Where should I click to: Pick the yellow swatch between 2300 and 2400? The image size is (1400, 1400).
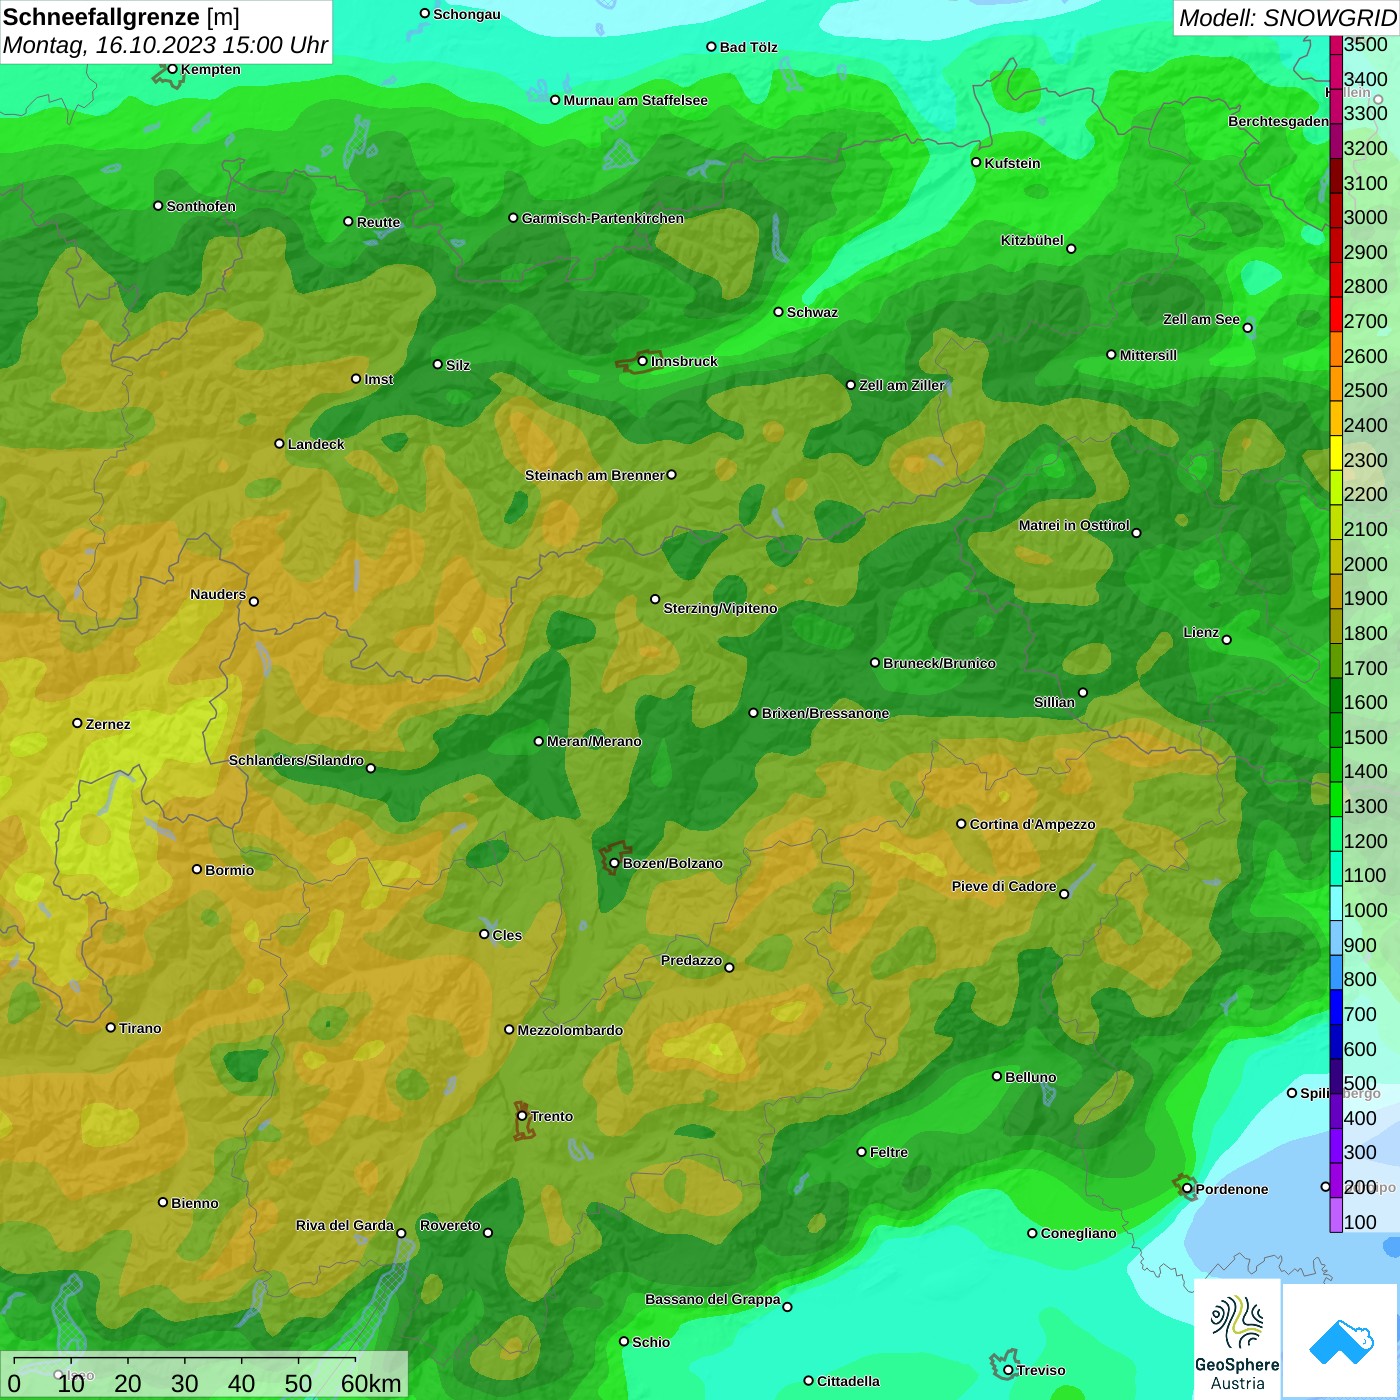[x=1336, y=452]
